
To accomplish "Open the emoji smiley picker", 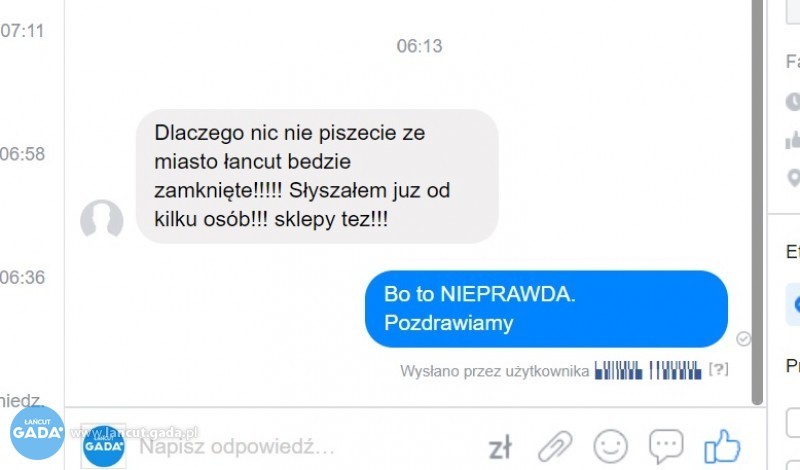I will [x=610, y=447].
